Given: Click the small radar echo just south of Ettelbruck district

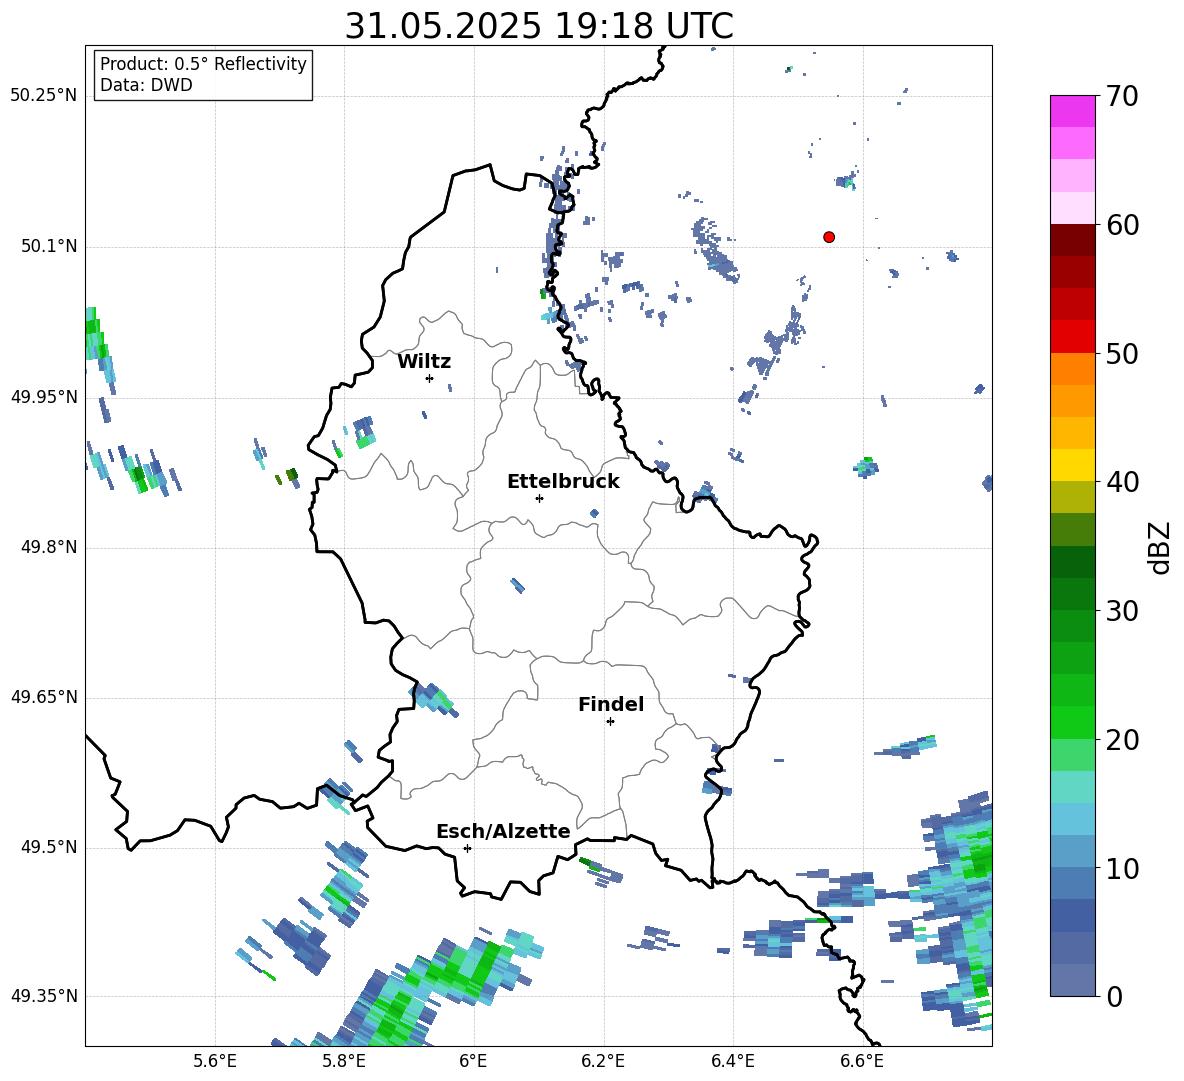Looking at the screenshot, I should [x=517, y=585].
